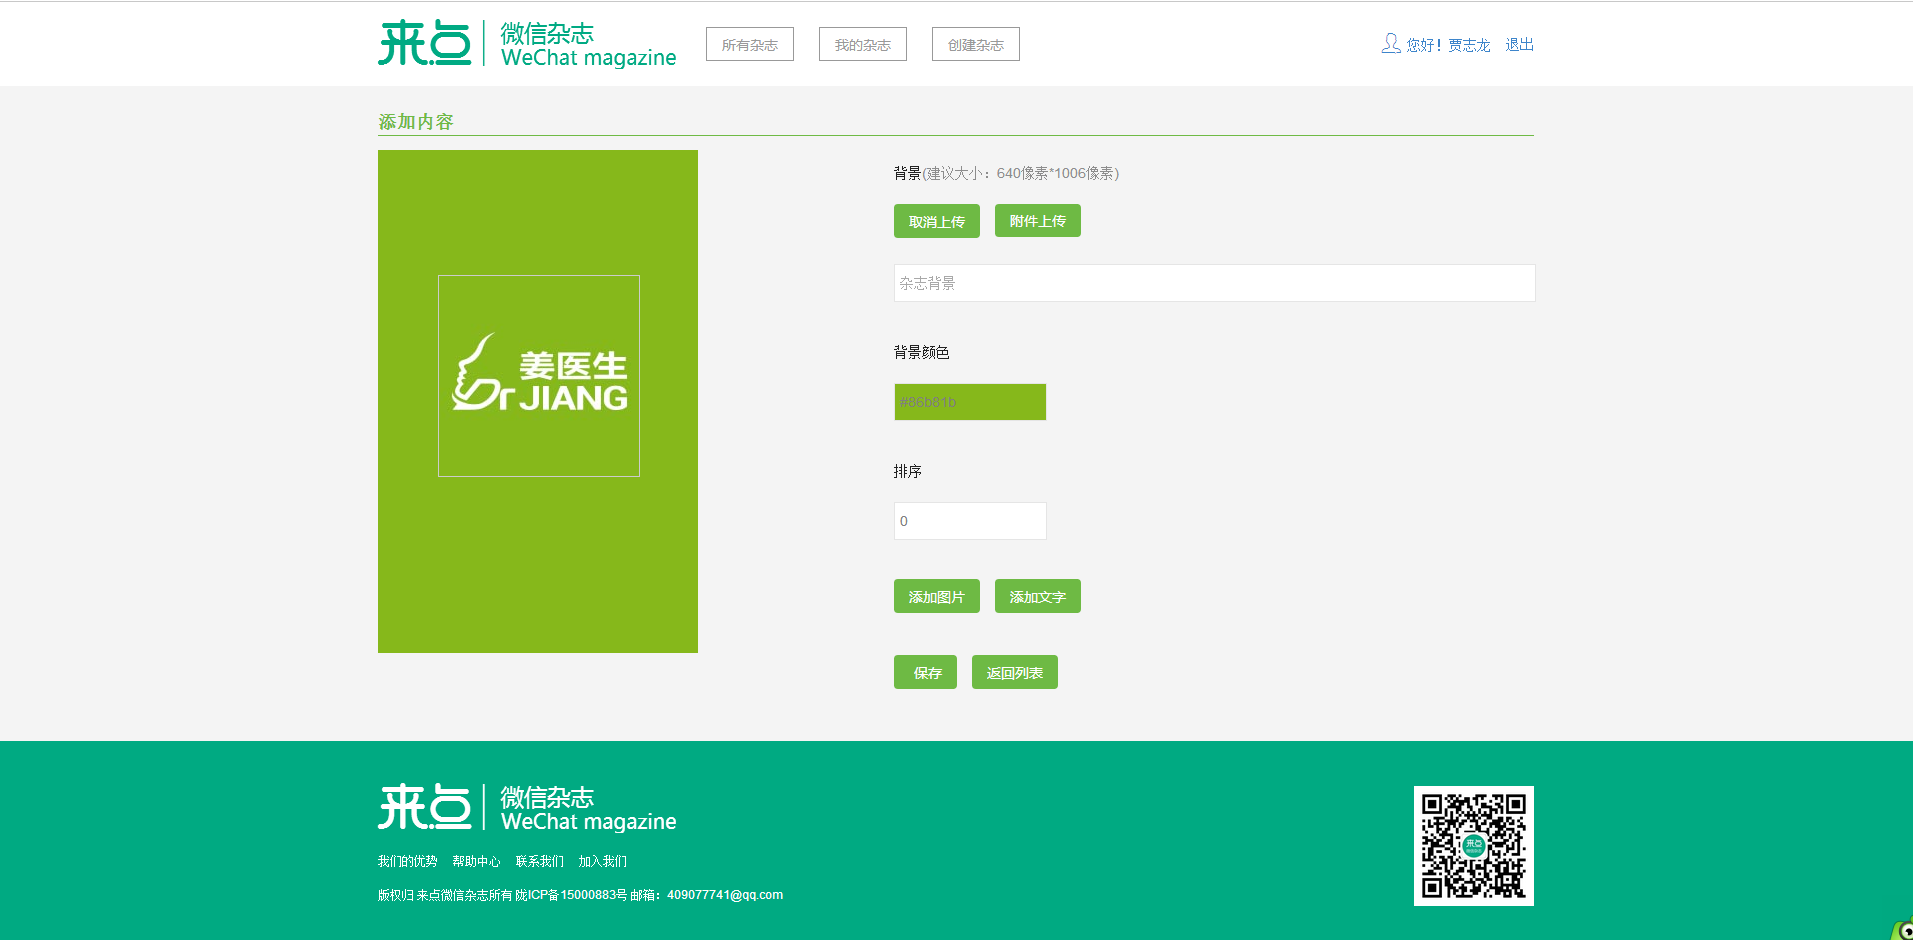The height and width of the screenshot is (940, 1913).
Task: Focus the 杂志背景 input field
Action: coord(1215,283)
